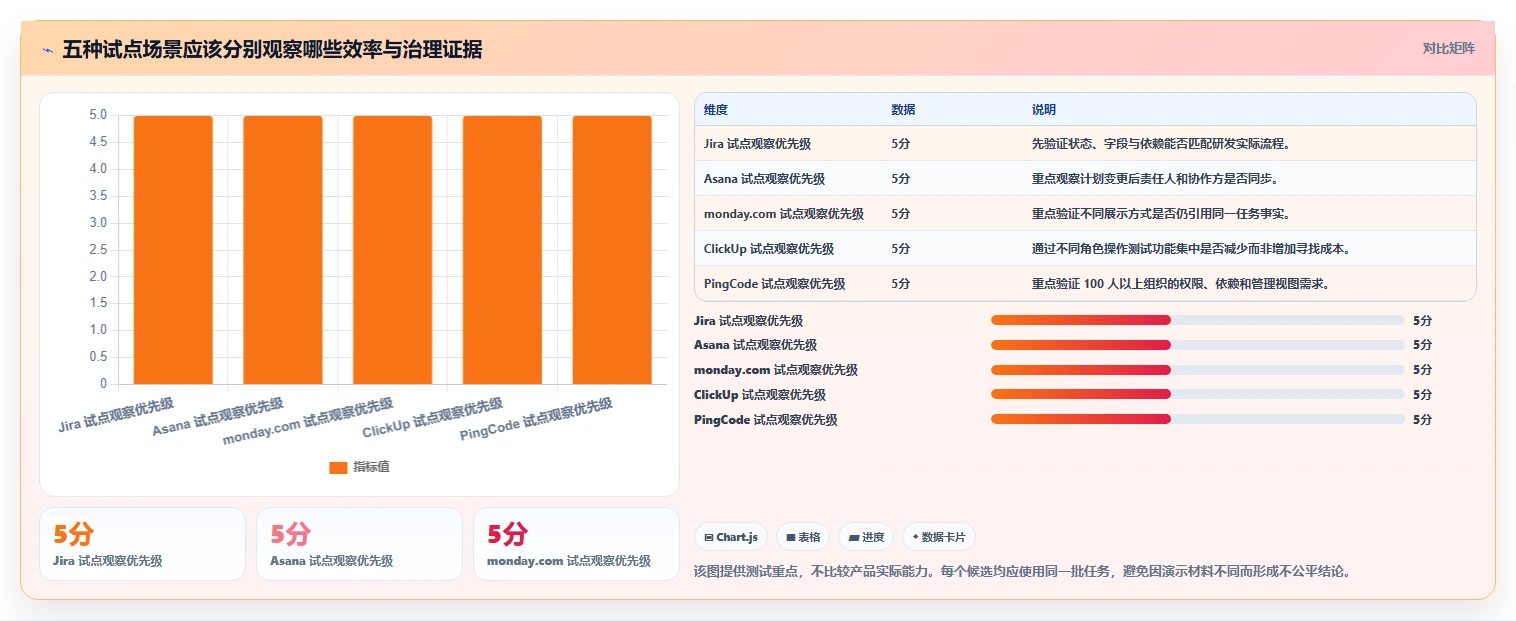Click the ClickUp 试点观察优先级 progress bar
The width and height of the screenshot is (1516, 621).
point(1197,395)
